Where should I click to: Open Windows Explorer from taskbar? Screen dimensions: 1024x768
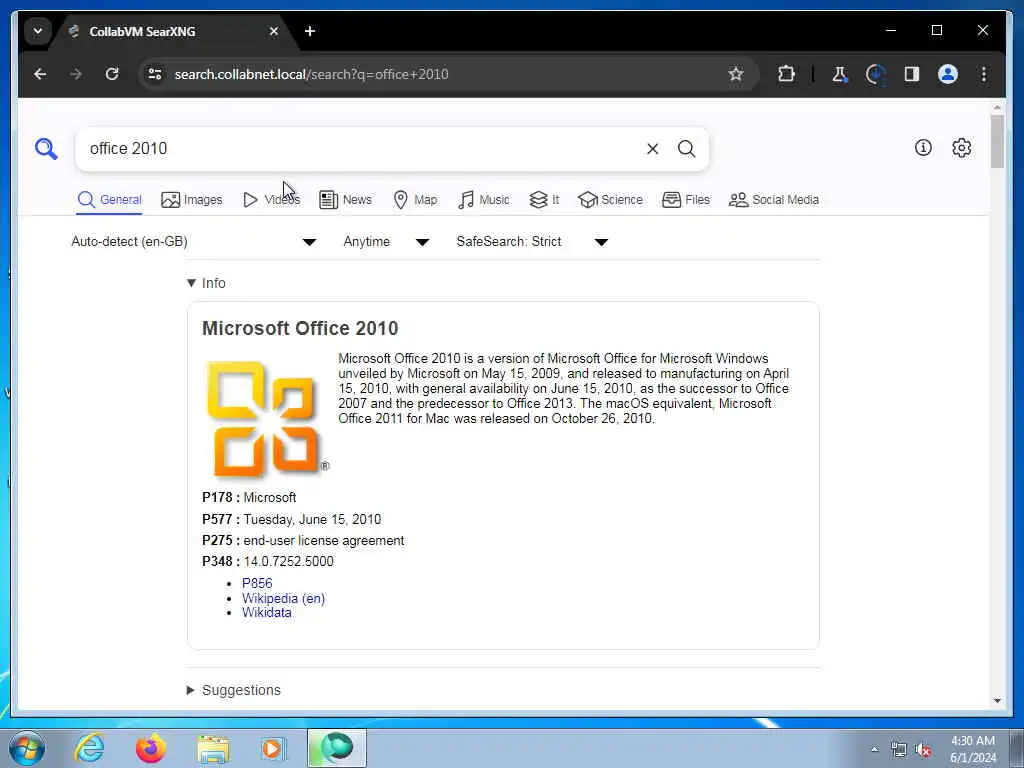coord(213,748)
